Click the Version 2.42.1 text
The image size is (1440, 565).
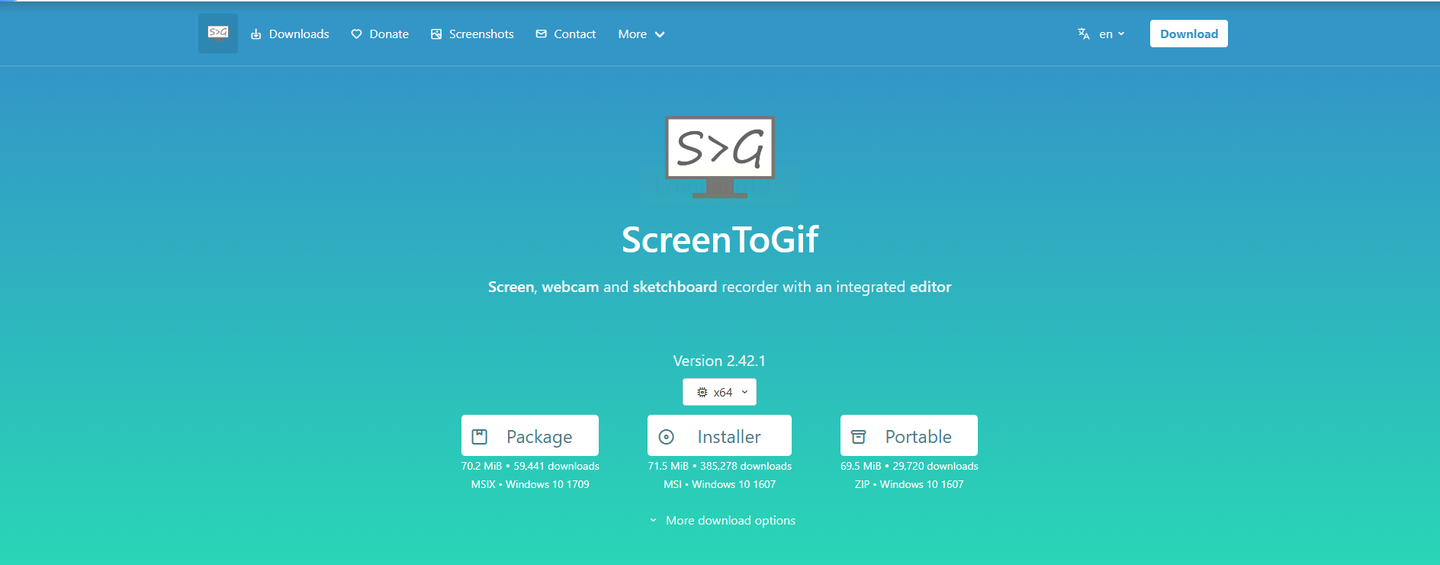tap(720, 361)
